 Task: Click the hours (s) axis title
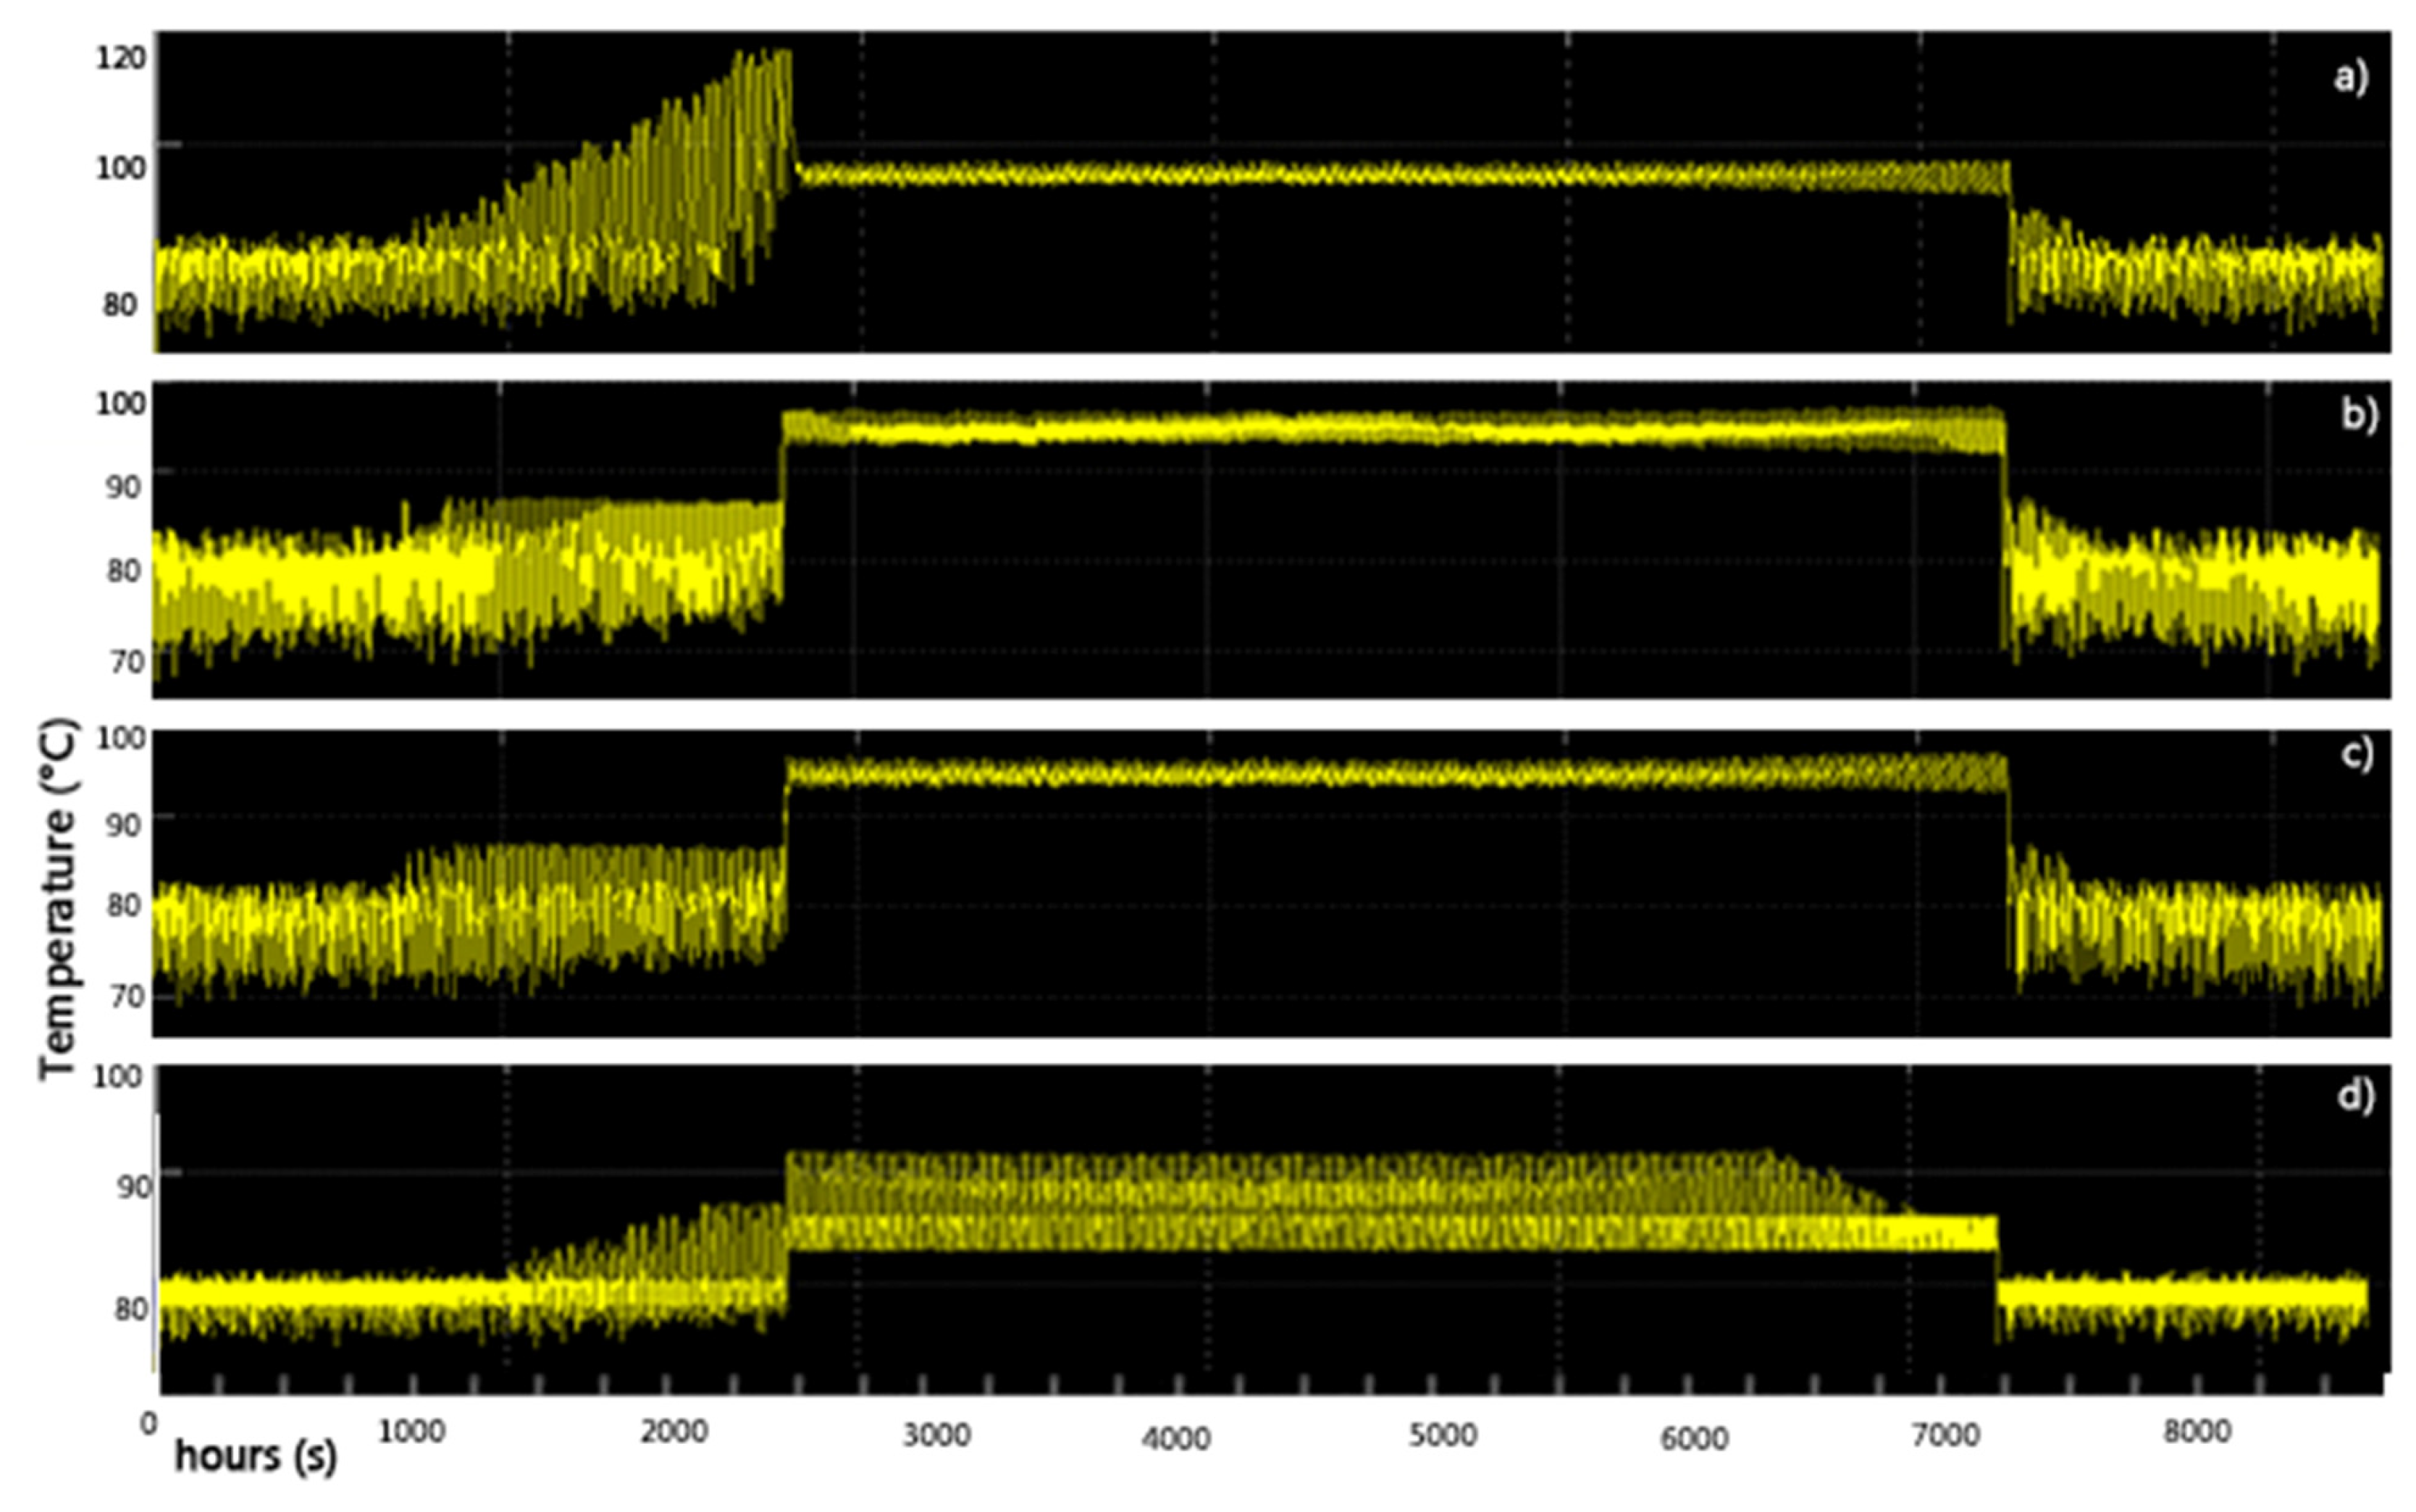[x=256, y=1457]
